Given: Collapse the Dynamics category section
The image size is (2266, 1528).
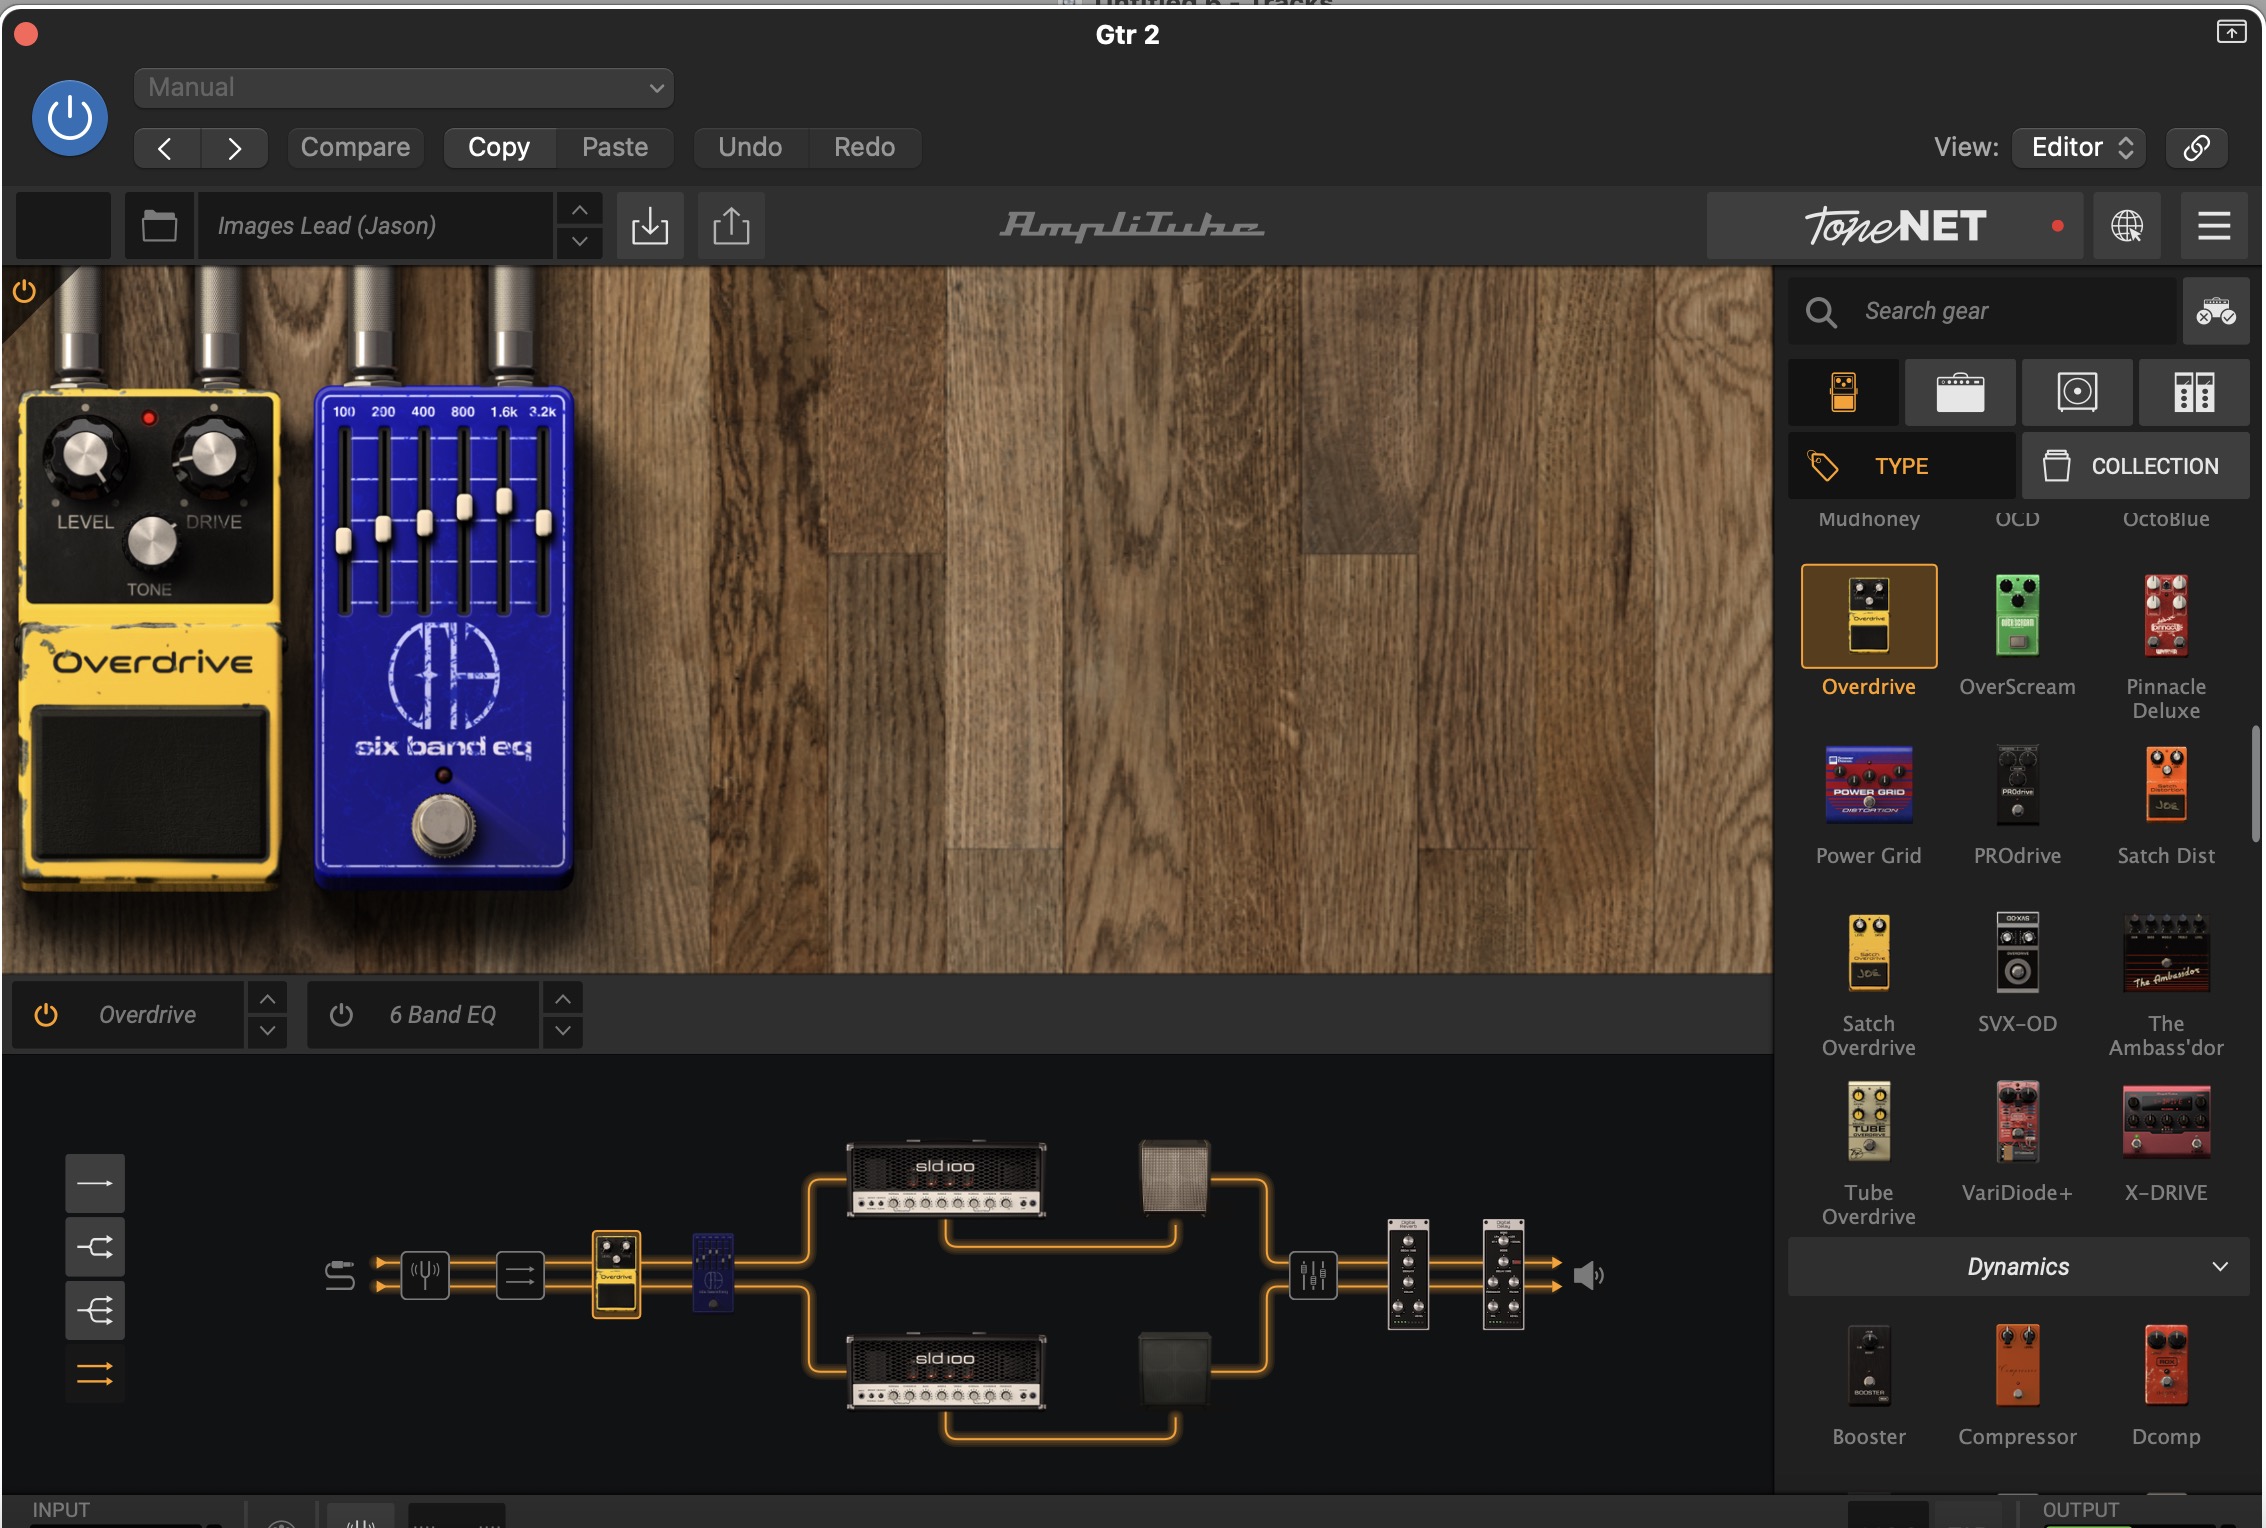Looking at the screenshot, I should point(2018,1266).
